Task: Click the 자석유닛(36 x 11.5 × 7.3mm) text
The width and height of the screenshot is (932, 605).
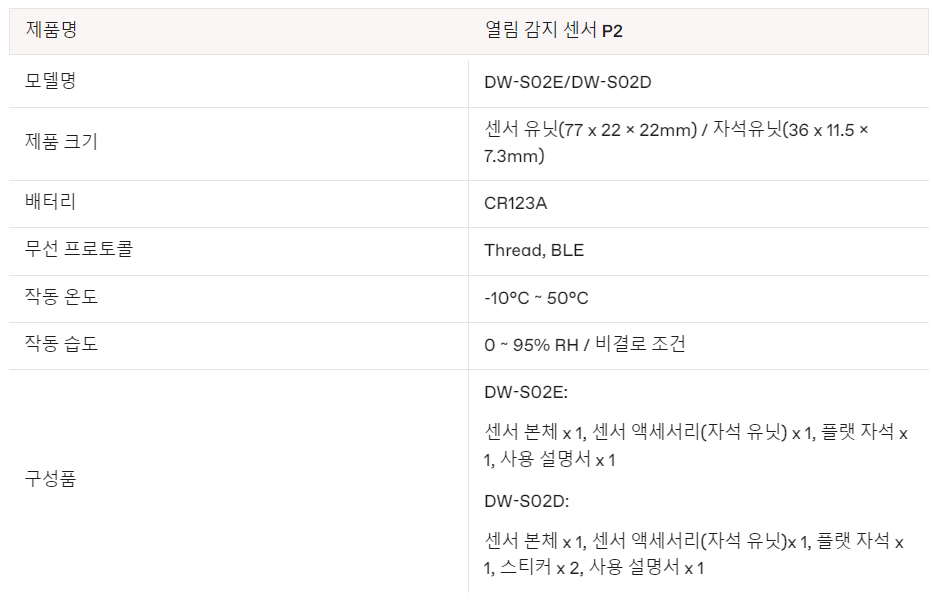Action: [790, 130]
